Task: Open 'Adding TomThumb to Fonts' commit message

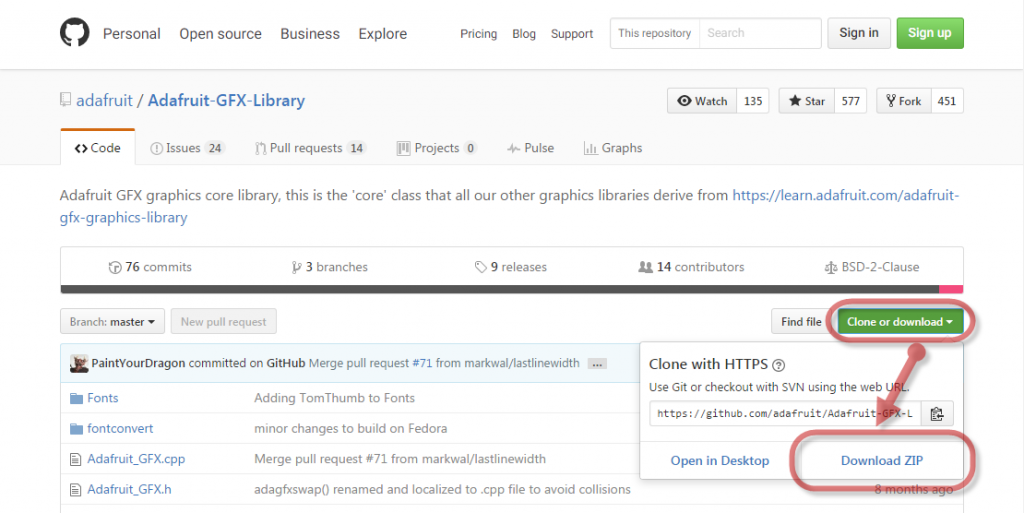Action: click(x=334, y=398)
